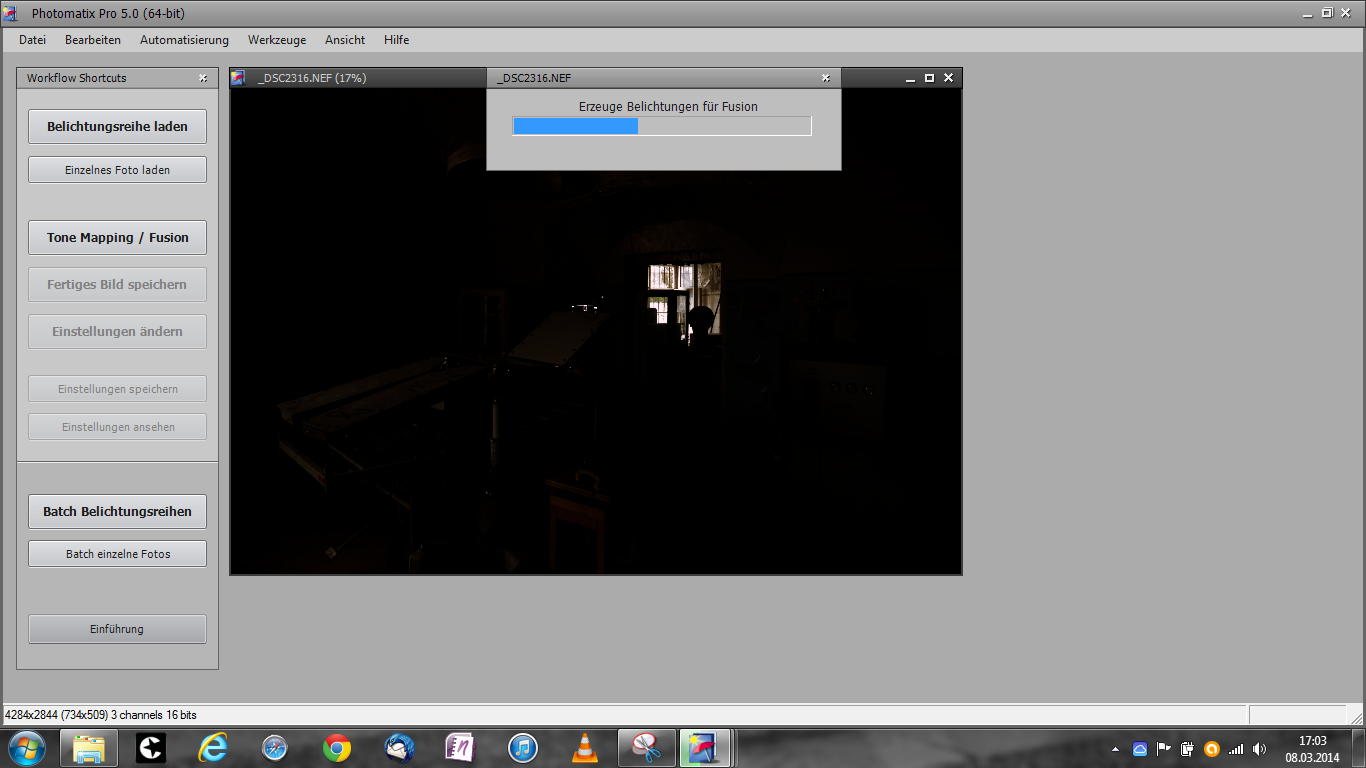The width and height of the screenshot is (1366, 768).
Task: Open the Datei menu
Action: click(33, 40)
